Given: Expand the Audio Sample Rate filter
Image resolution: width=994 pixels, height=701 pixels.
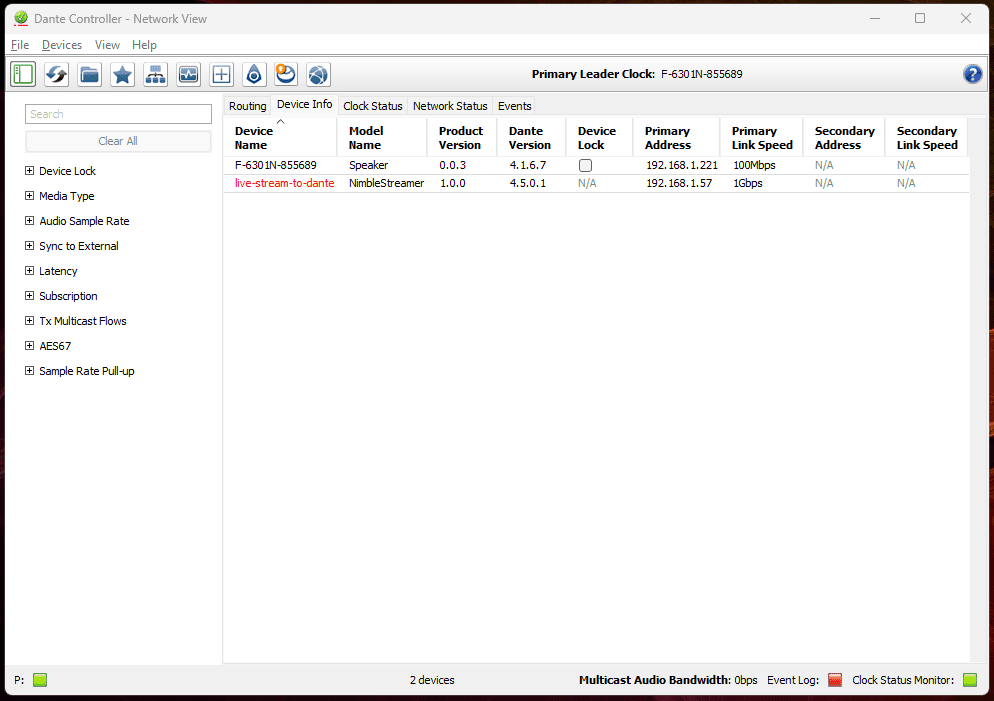Looking at the screenshot, I should pos(29,221).
